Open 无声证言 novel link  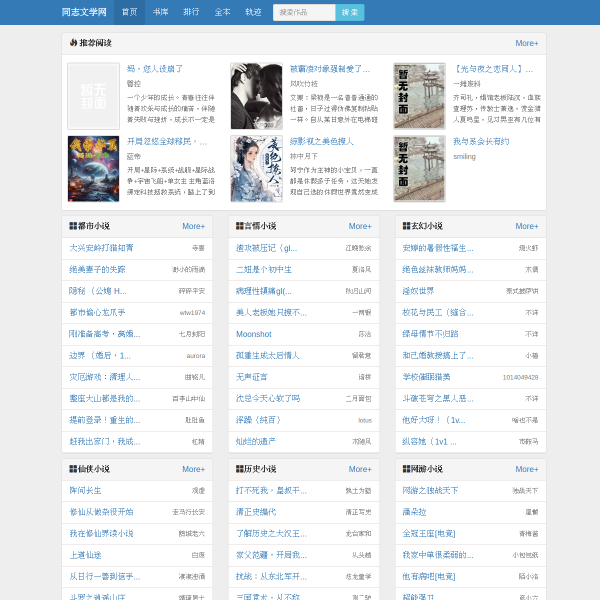point(251,377)
